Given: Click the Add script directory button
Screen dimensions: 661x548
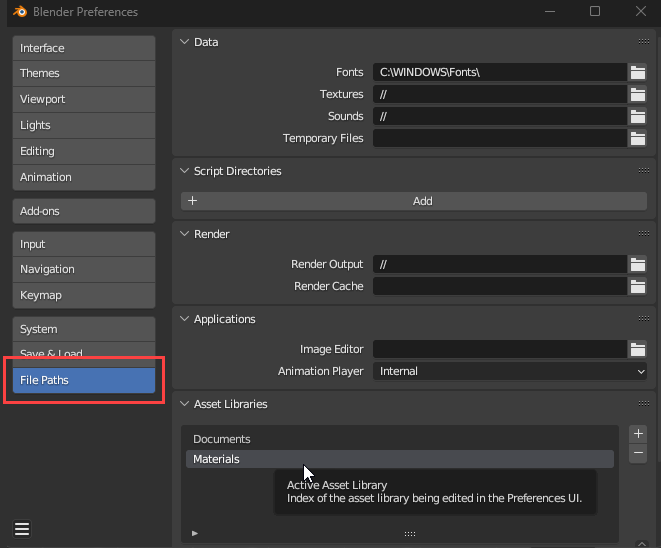Looking at the screenshot, I should click(x=414, y=201).
